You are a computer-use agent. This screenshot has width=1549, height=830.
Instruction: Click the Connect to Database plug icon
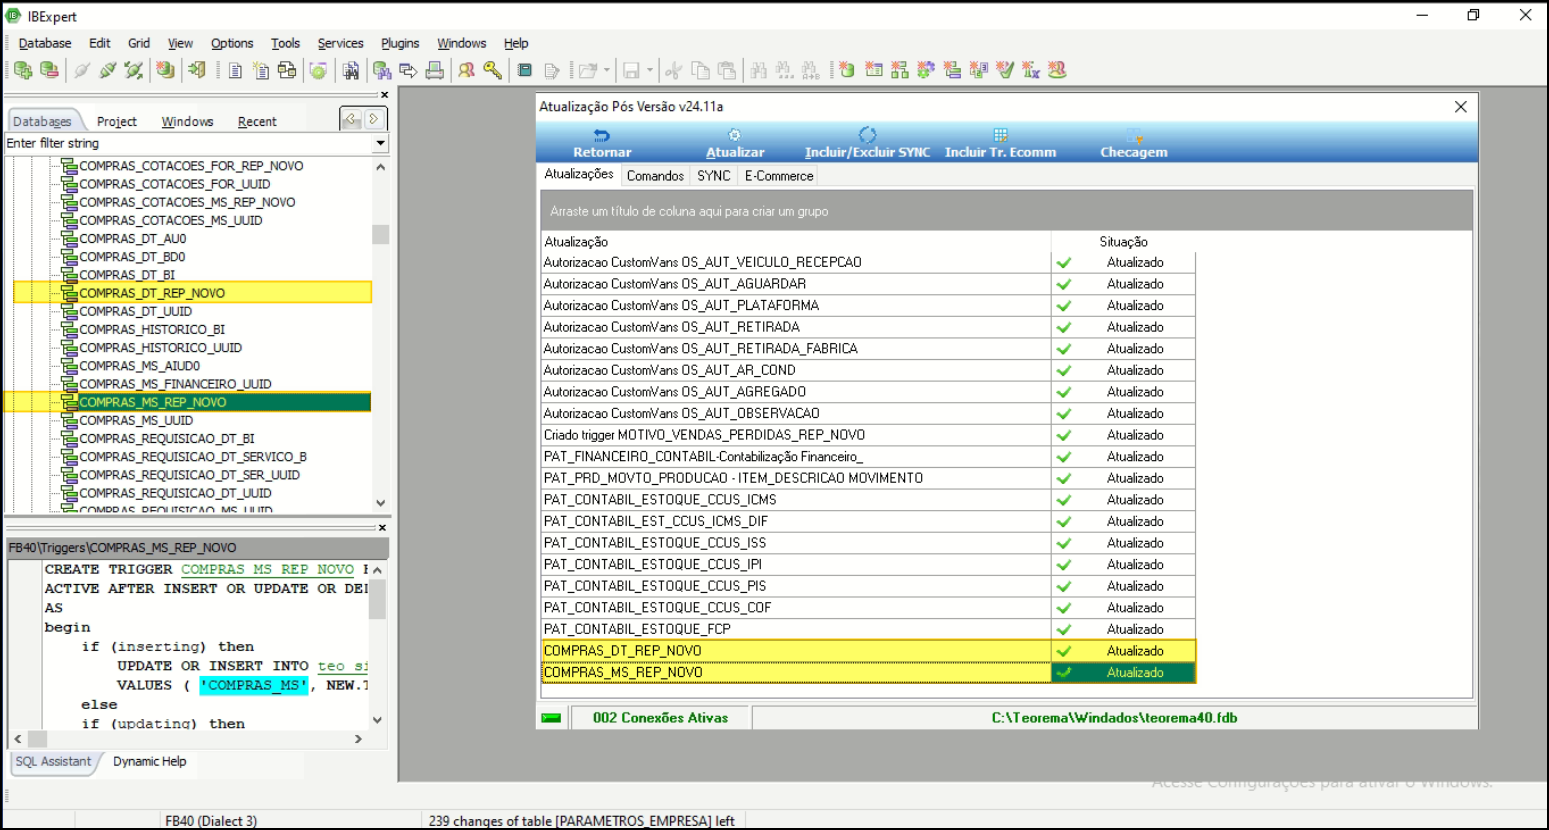click(x=82, y=70)
